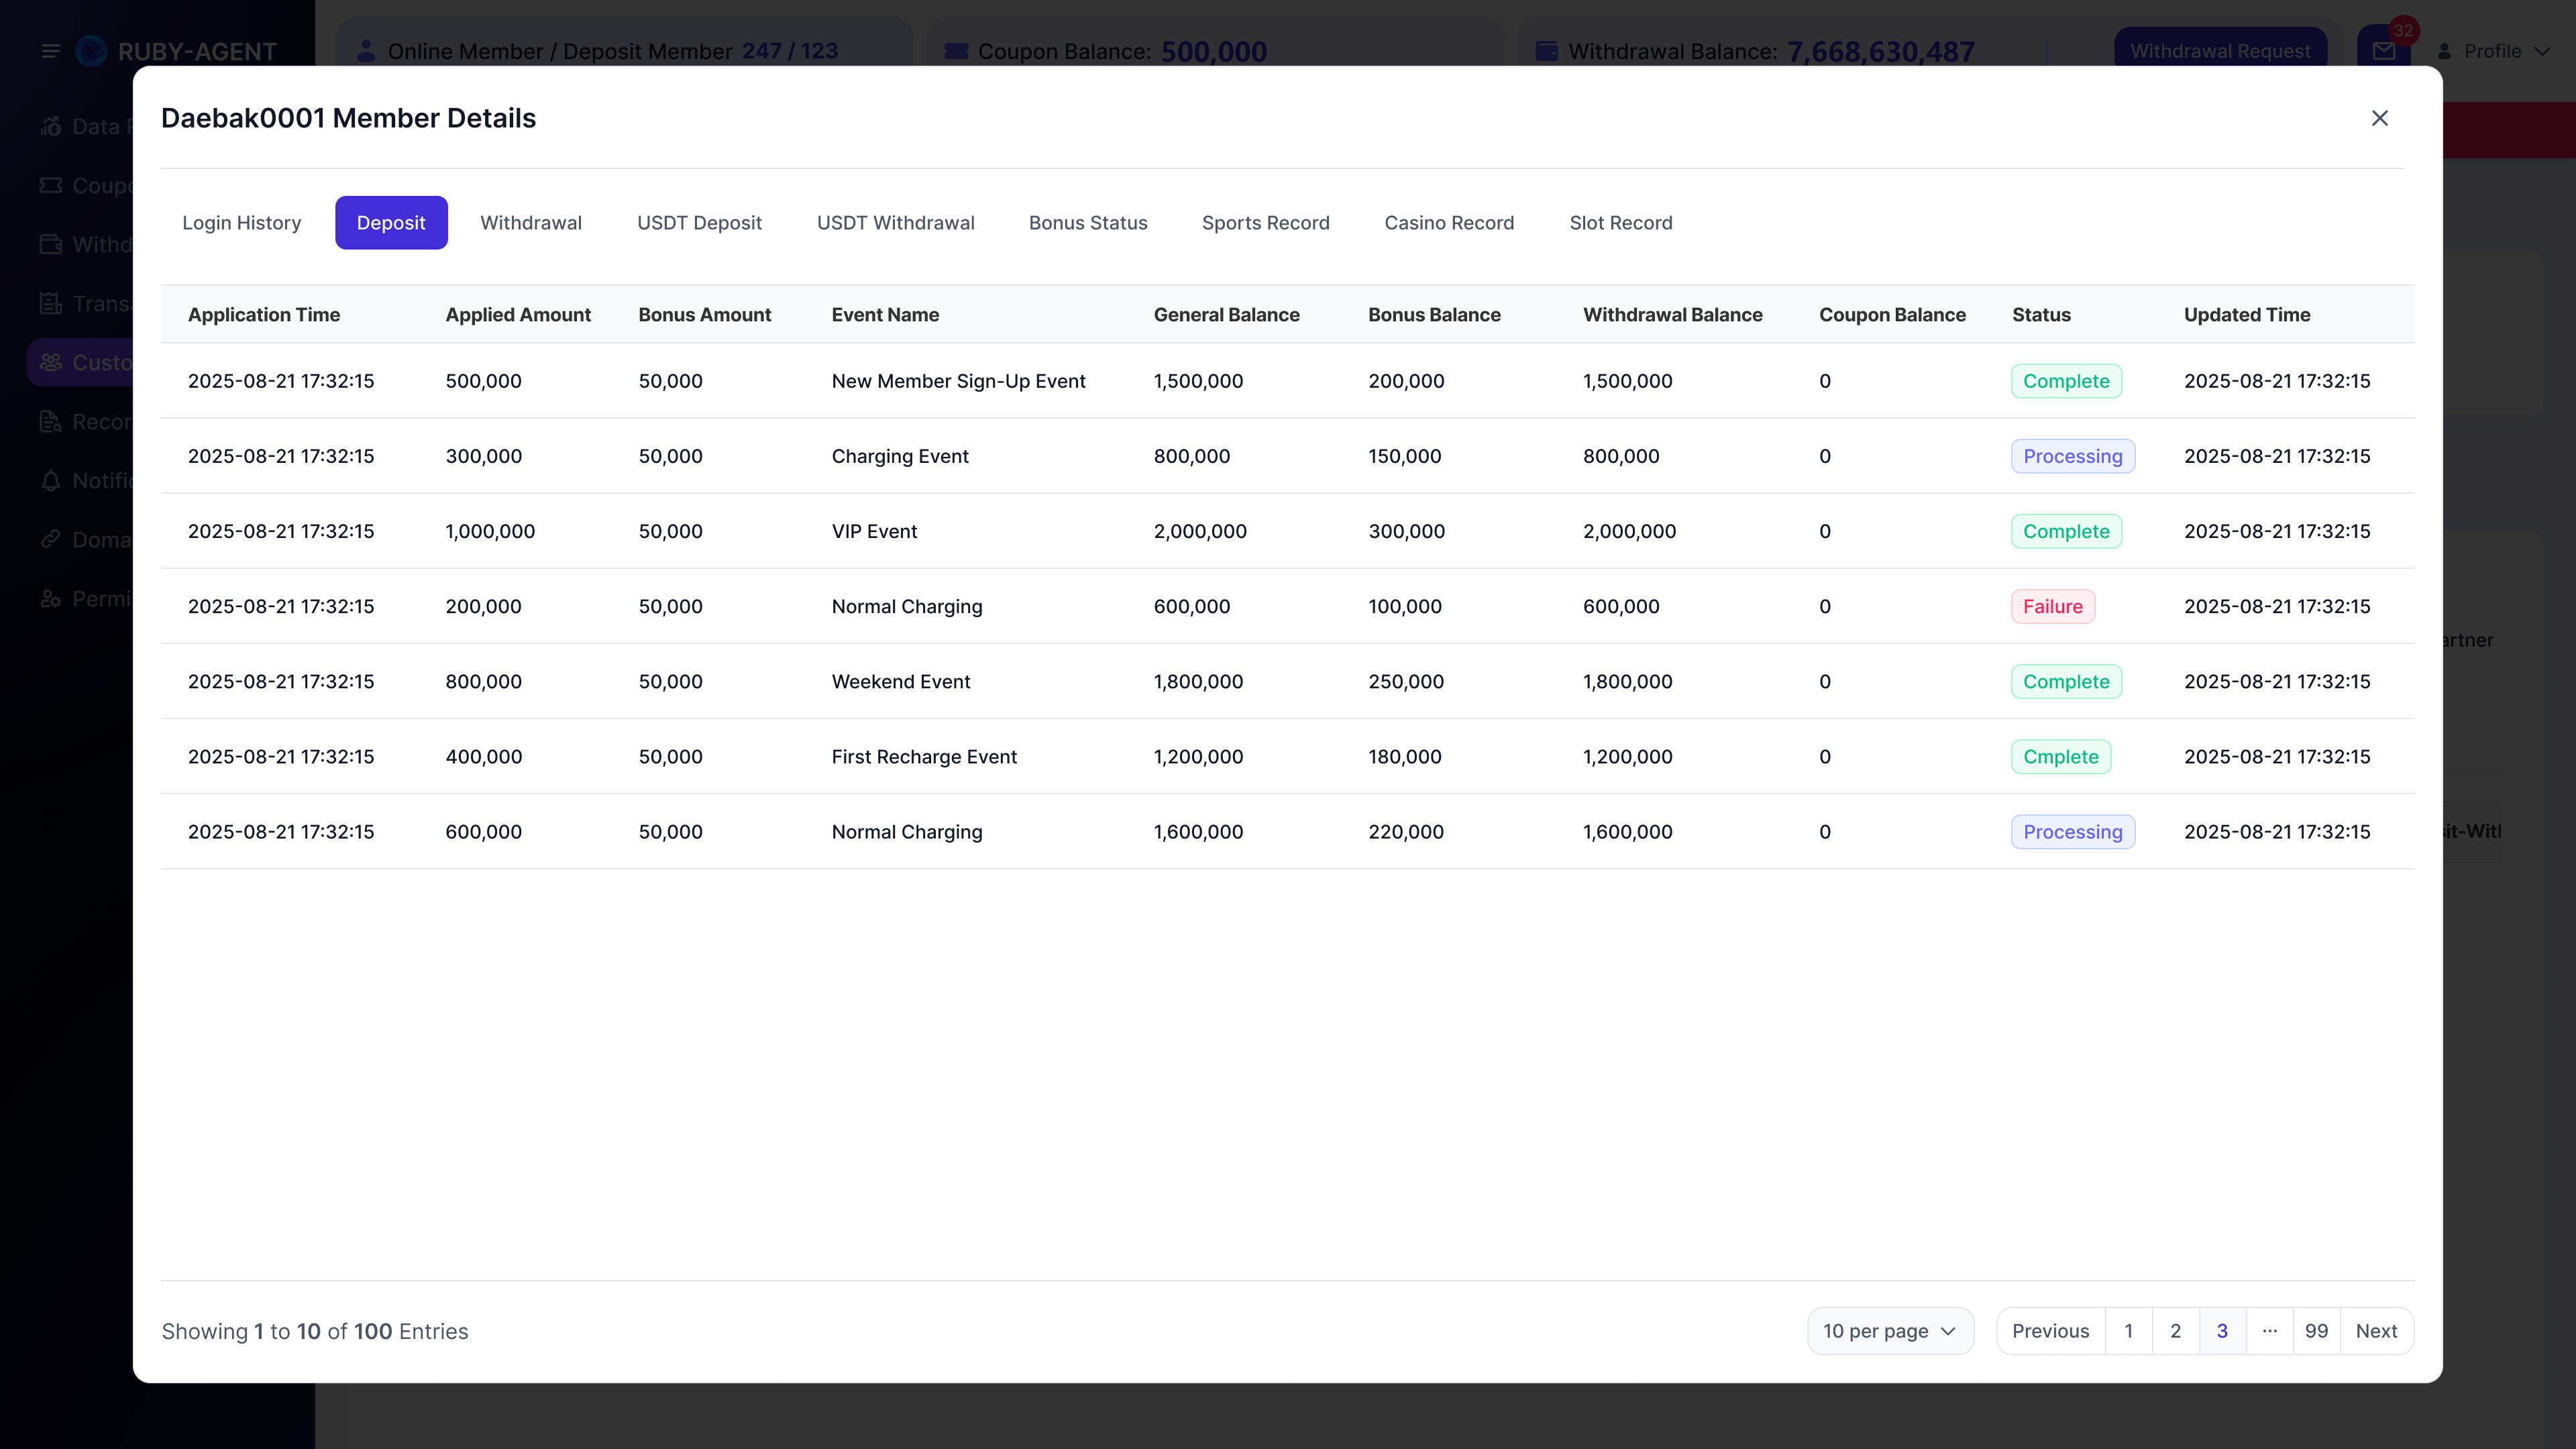Click the Cmplete status badge
The height and width of the screenshot is (1449, 2576).
(x=2061, y=756)
